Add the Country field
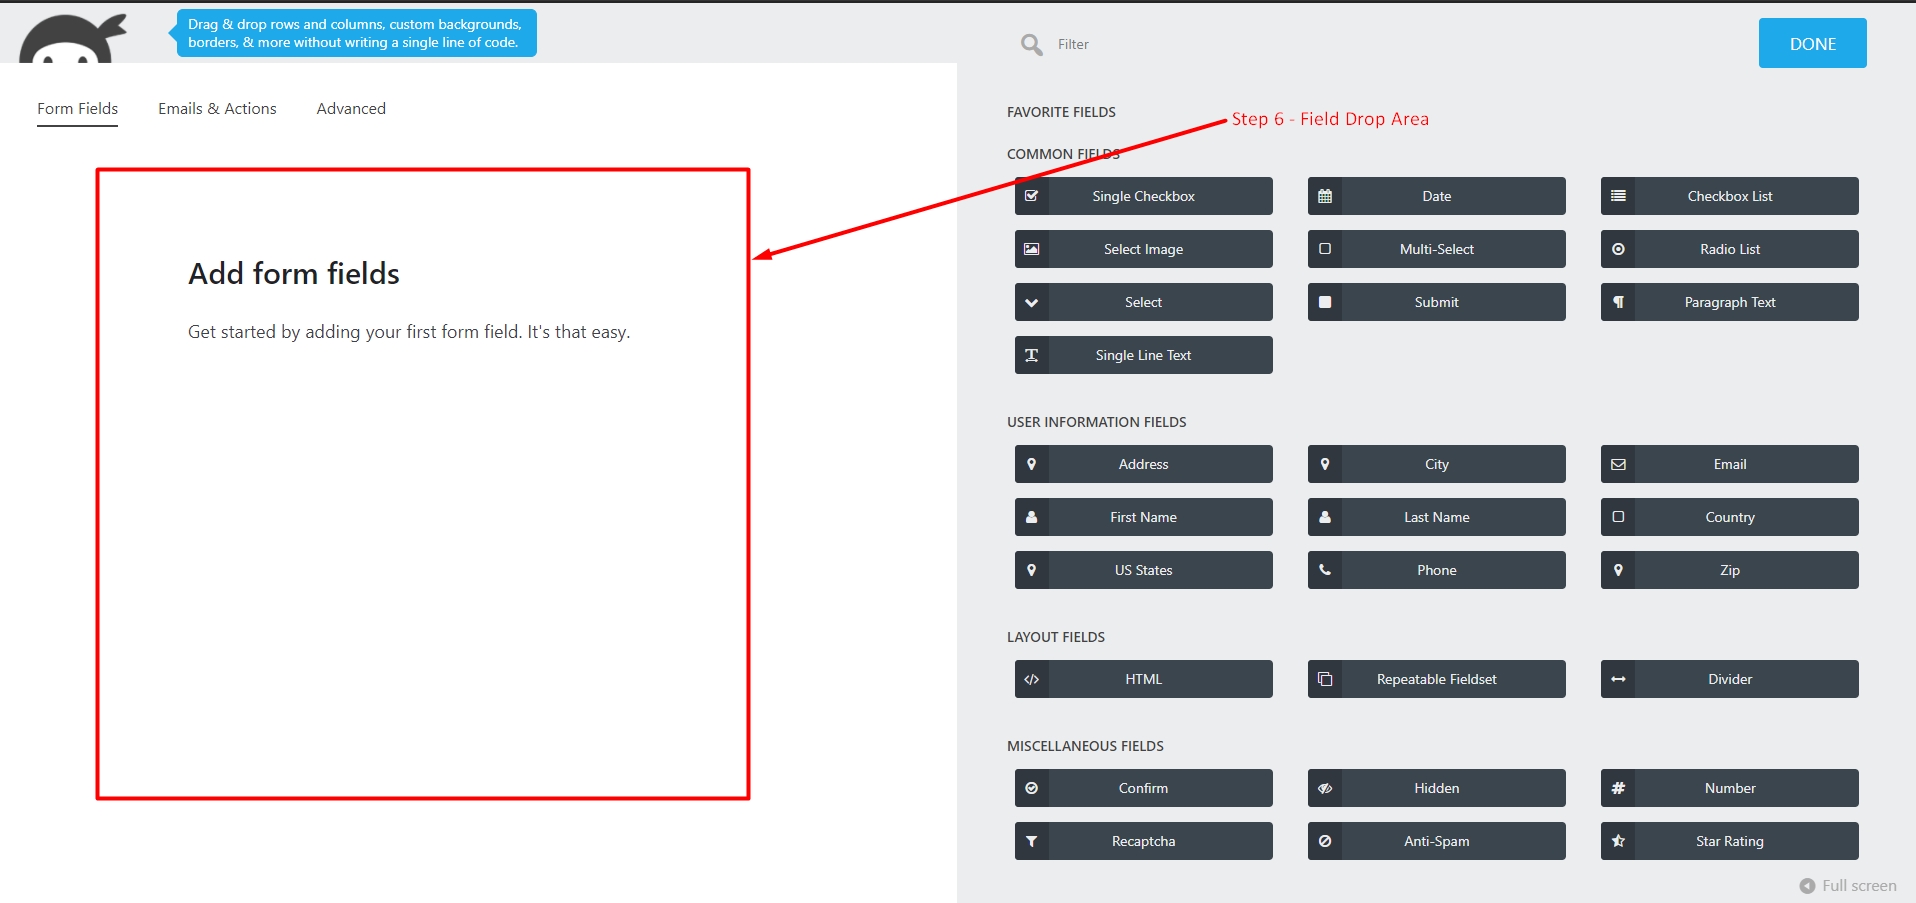1916x903 pixels. pos(1729,517)
